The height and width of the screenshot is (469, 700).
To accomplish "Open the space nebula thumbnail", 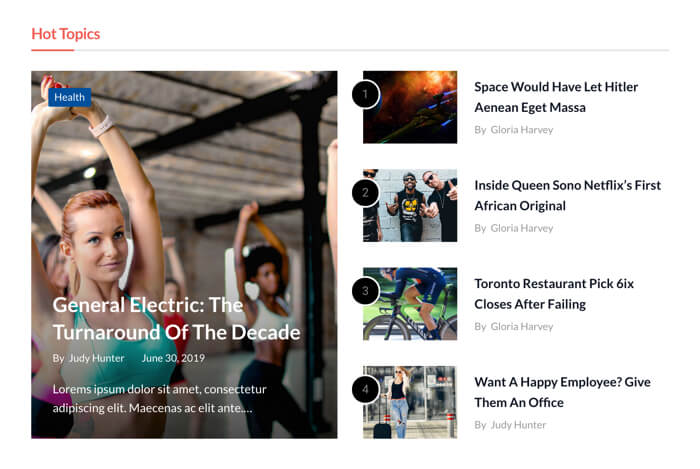I will (410, 107).
